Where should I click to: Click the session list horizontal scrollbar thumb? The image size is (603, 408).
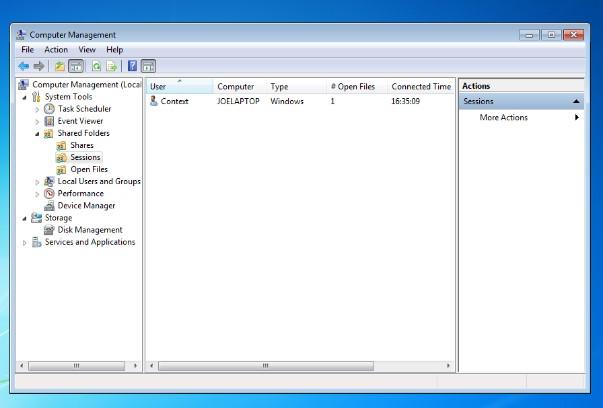pyautogui.click(x=266, y=366)
